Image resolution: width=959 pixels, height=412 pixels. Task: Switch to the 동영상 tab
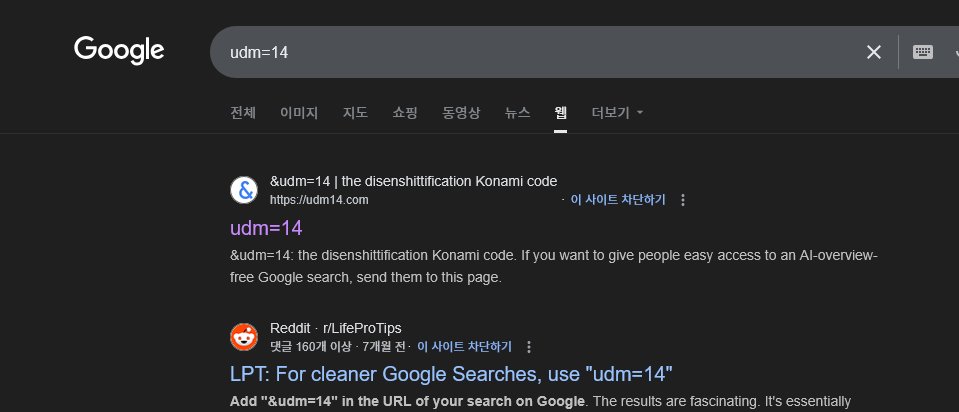(461, 113)
